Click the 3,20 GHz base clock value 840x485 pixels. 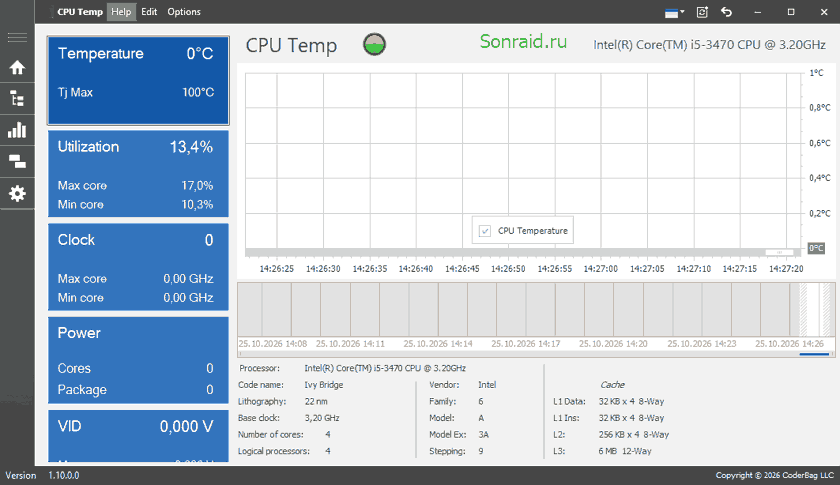tap(322, 418)
